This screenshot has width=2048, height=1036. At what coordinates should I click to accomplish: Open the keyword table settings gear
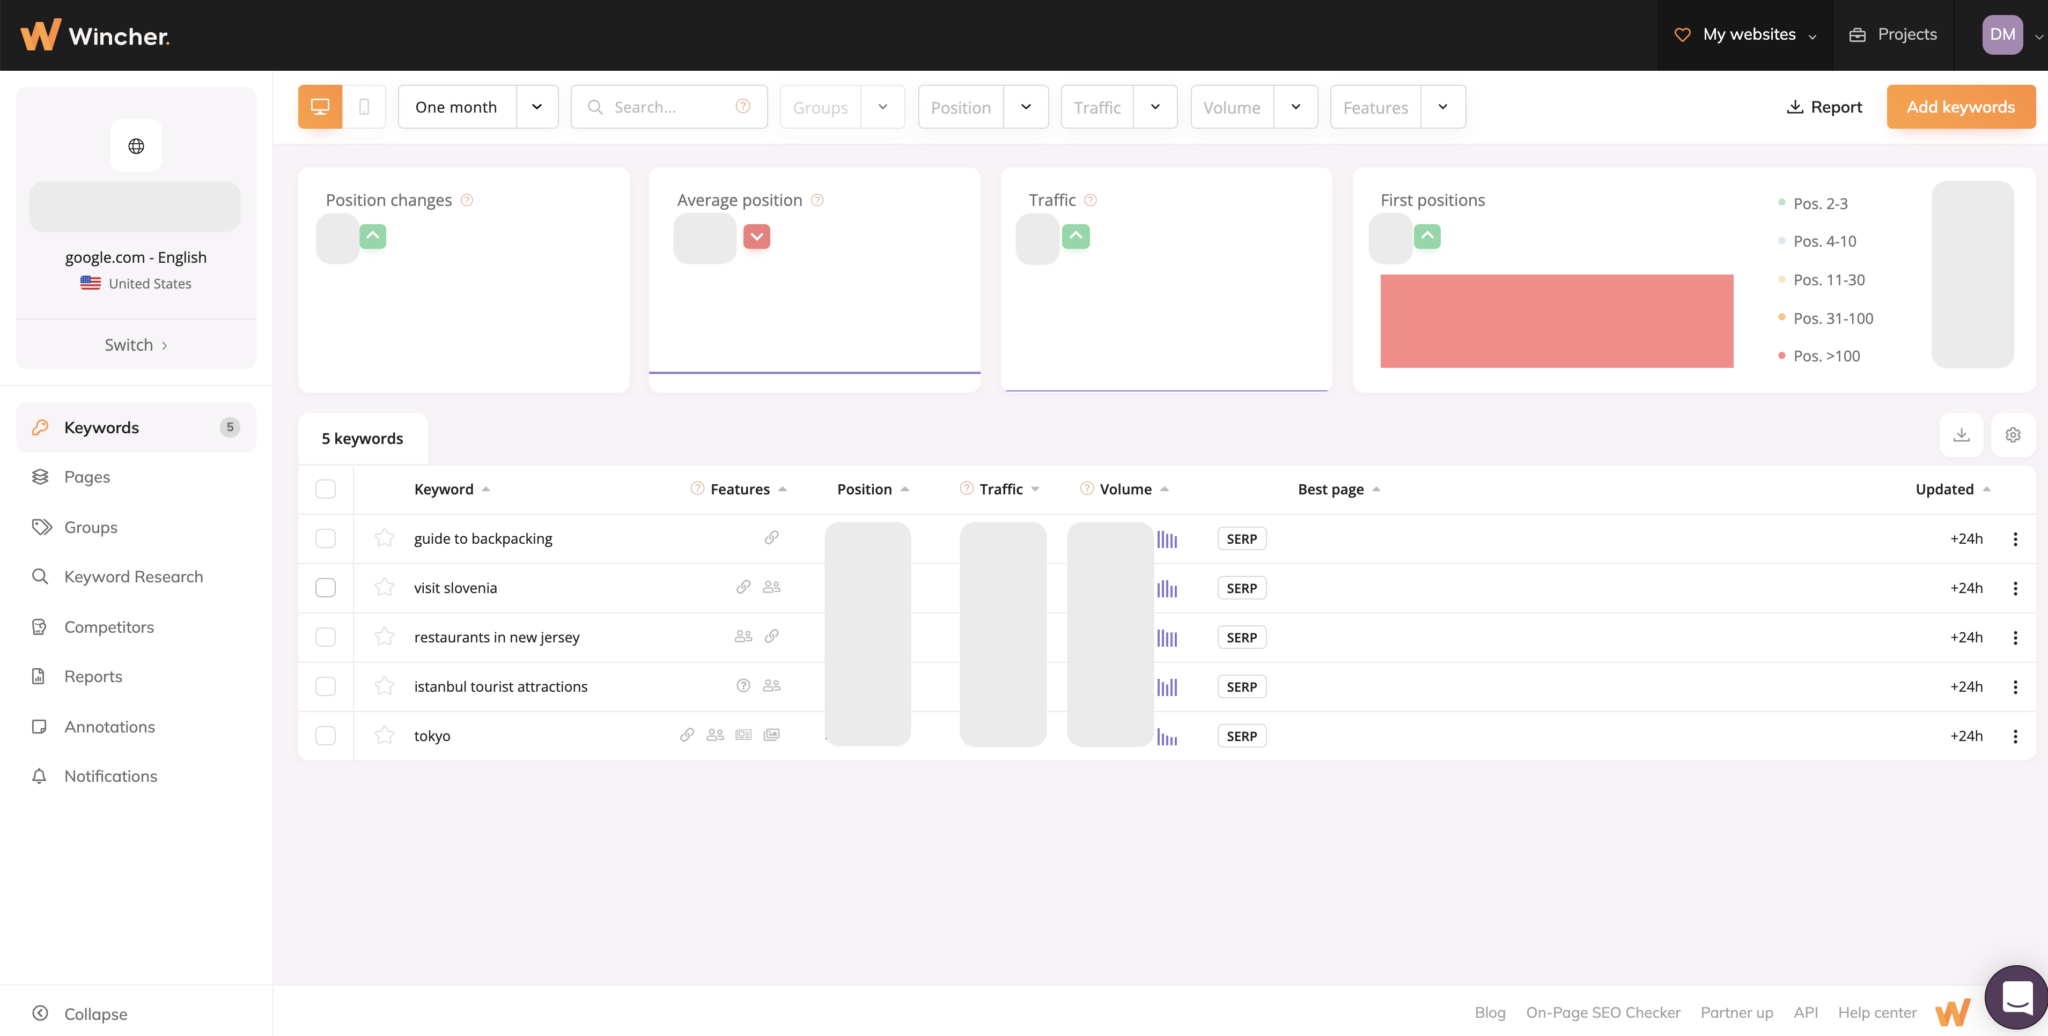click(2013, 434)
